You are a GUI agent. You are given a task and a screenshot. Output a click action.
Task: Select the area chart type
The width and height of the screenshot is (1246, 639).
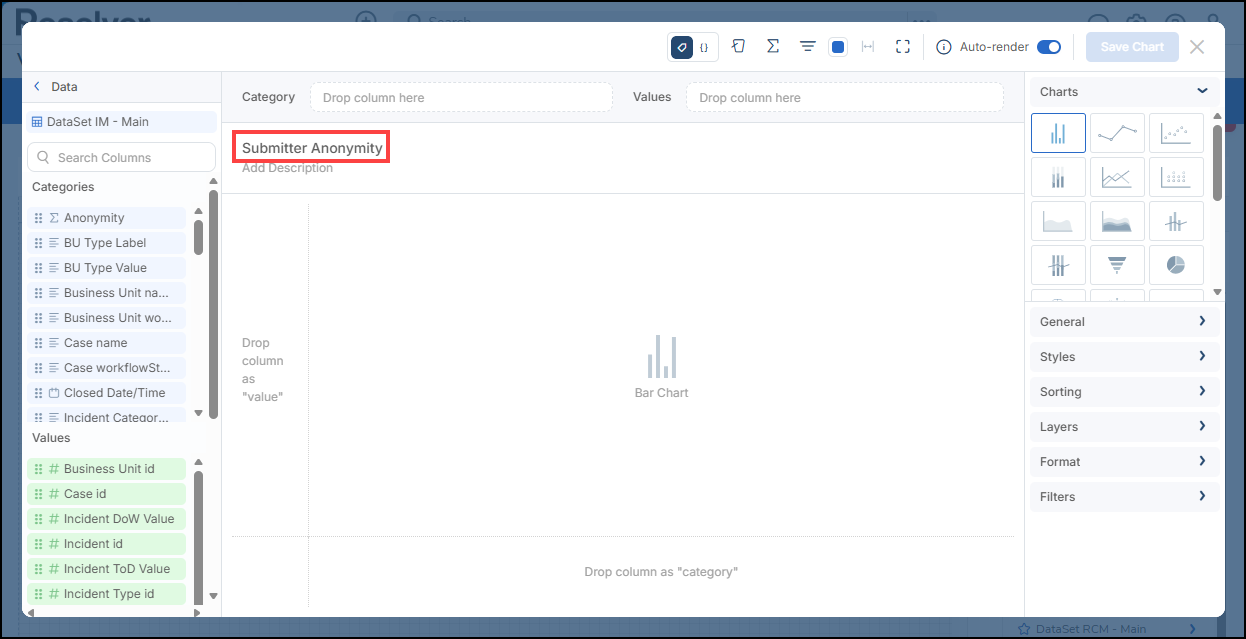point(1058,222)
